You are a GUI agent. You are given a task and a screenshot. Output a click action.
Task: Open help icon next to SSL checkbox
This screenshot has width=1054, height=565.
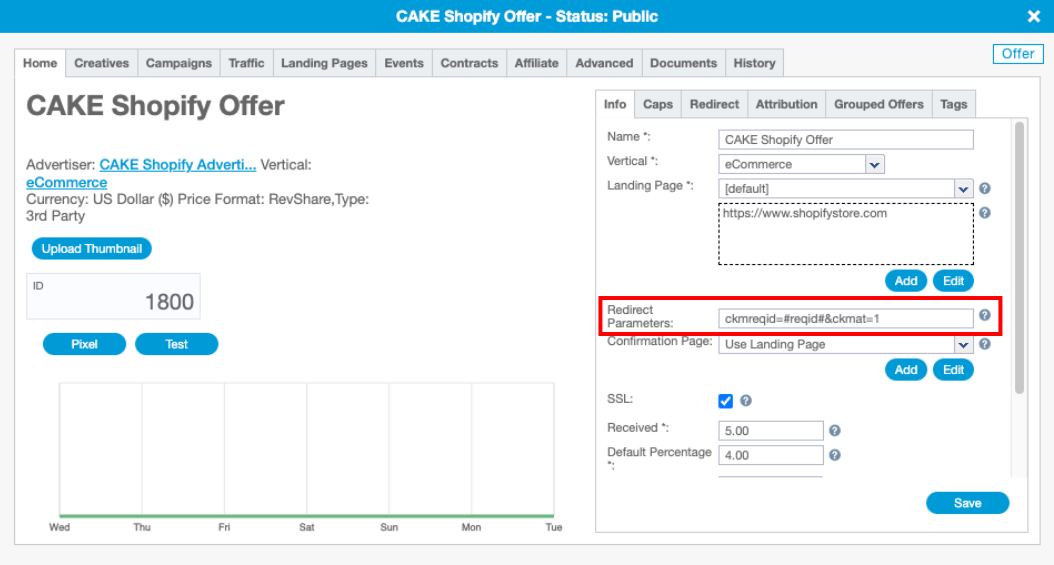pyautogui.click(x=745, y=400)
